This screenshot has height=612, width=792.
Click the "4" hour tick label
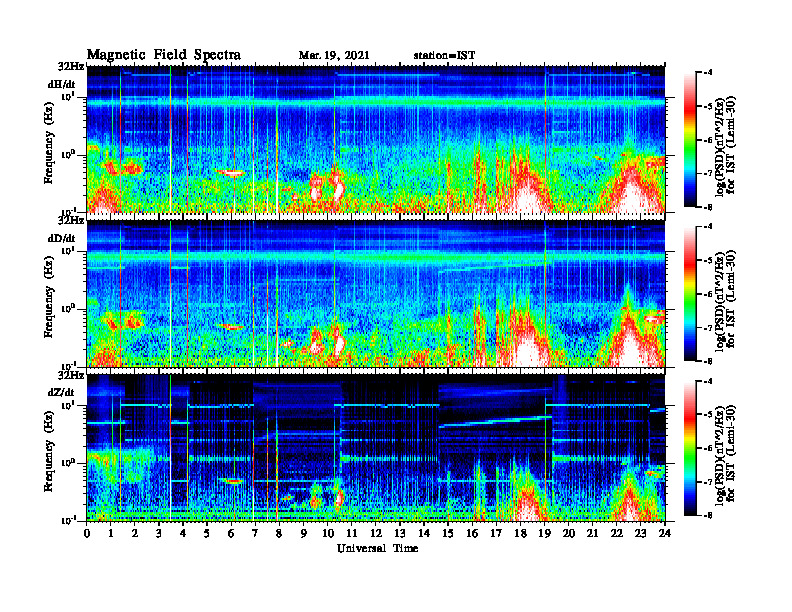[x=183, y=533]
